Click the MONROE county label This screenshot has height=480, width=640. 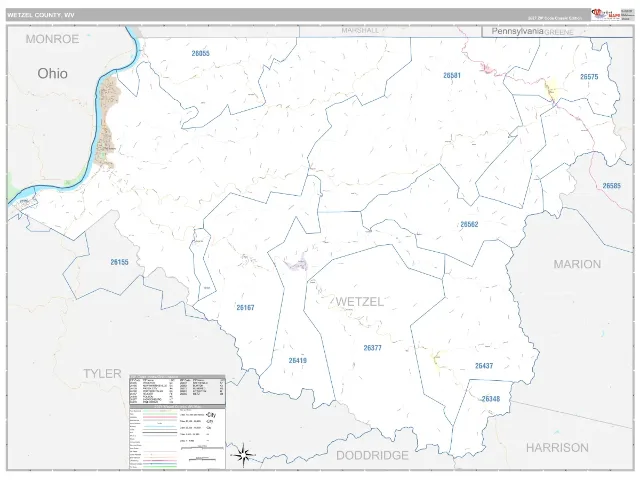tap(52, 39)
